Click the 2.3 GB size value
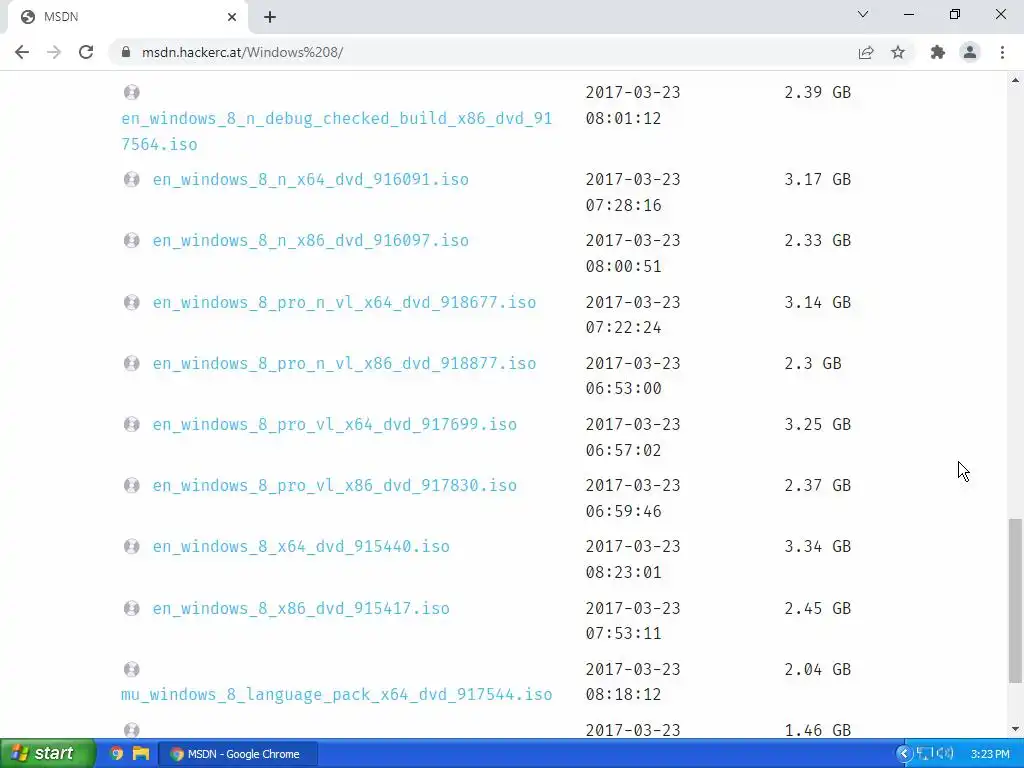This screenshot has width=1024, height=768. point(813,363)
